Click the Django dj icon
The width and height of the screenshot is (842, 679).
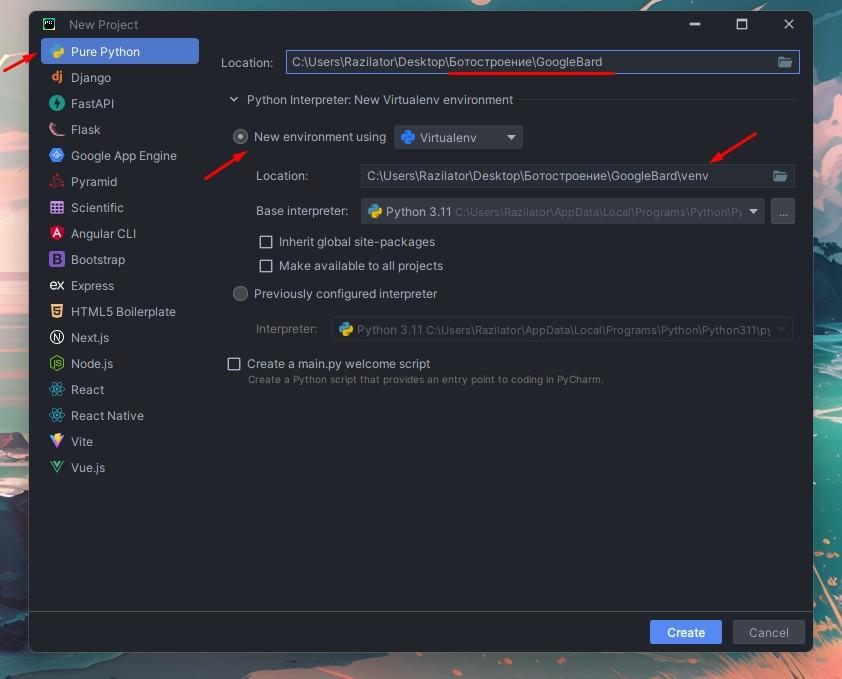click(x=57, y=77)
